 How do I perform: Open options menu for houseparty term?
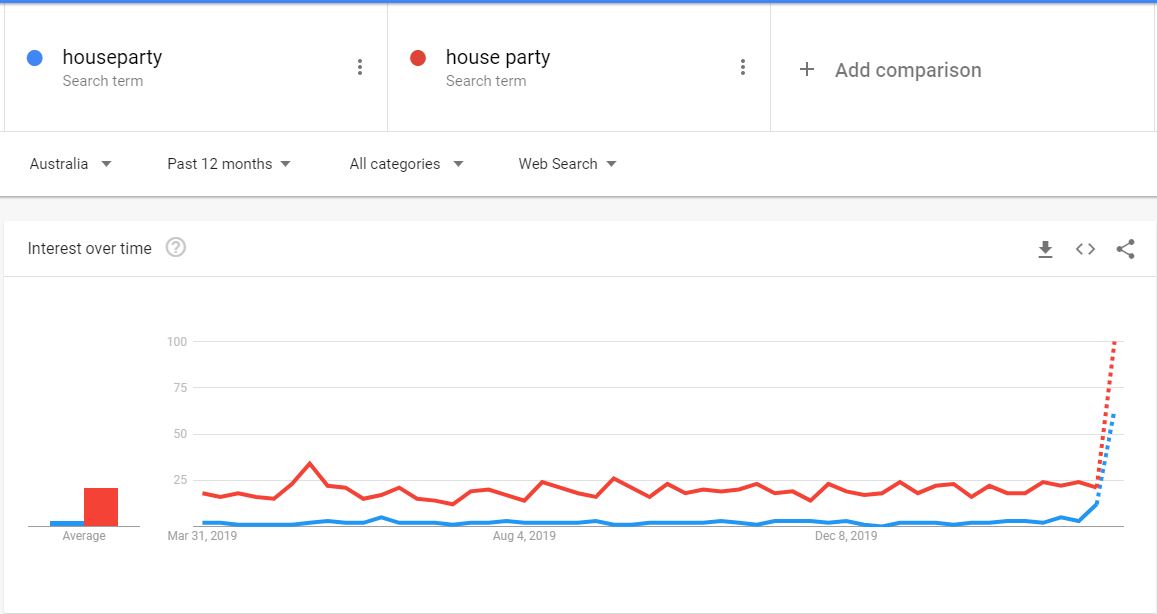(x=359, y=67)
